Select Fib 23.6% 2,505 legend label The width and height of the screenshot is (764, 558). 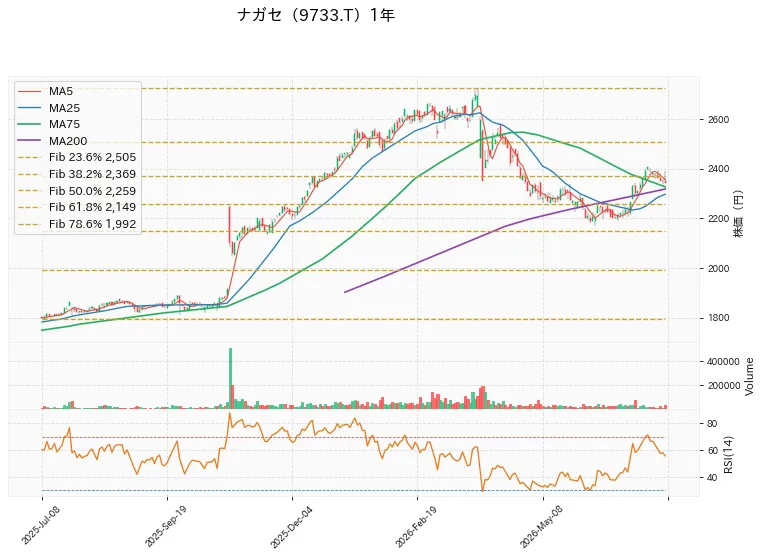coord(93,157)
